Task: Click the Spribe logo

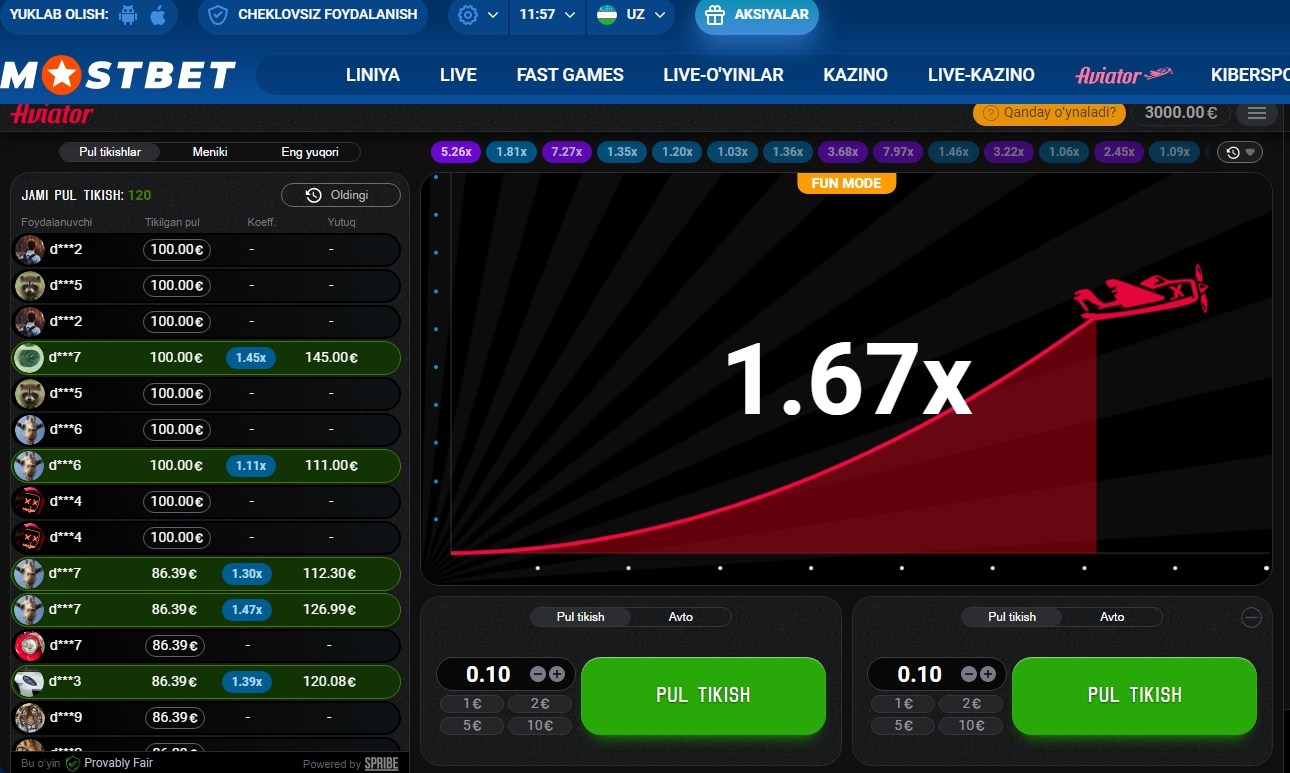Action: tap(381, 764)
